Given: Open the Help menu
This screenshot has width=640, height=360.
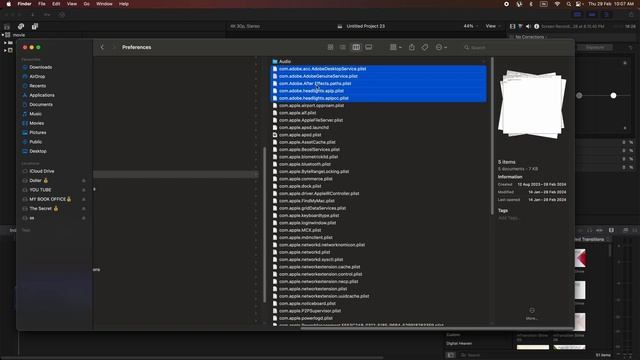Looking at the screenshot, I should [124, 4].
